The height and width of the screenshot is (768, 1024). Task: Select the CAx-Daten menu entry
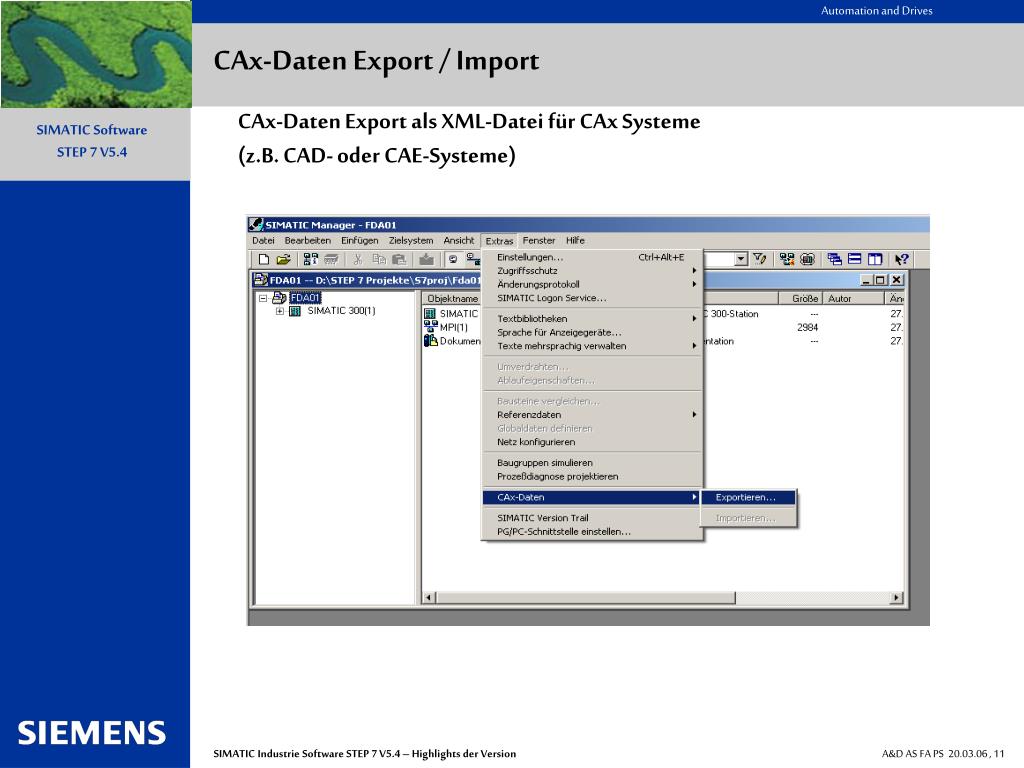pos(592,497)
